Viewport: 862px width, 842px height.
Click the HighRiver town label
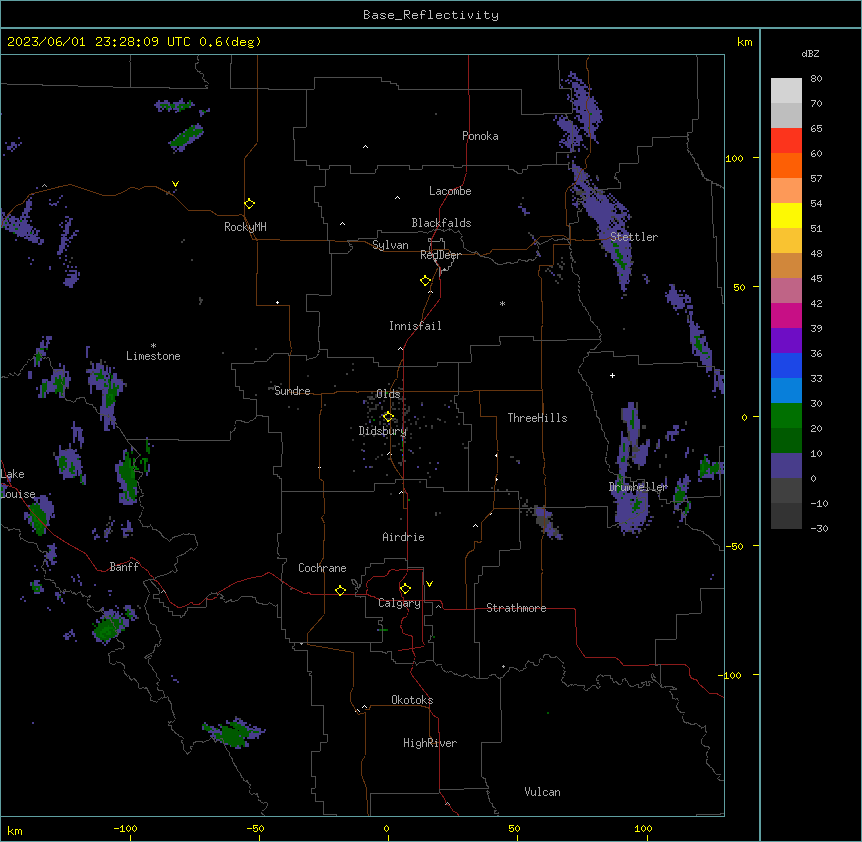[430, 743]
